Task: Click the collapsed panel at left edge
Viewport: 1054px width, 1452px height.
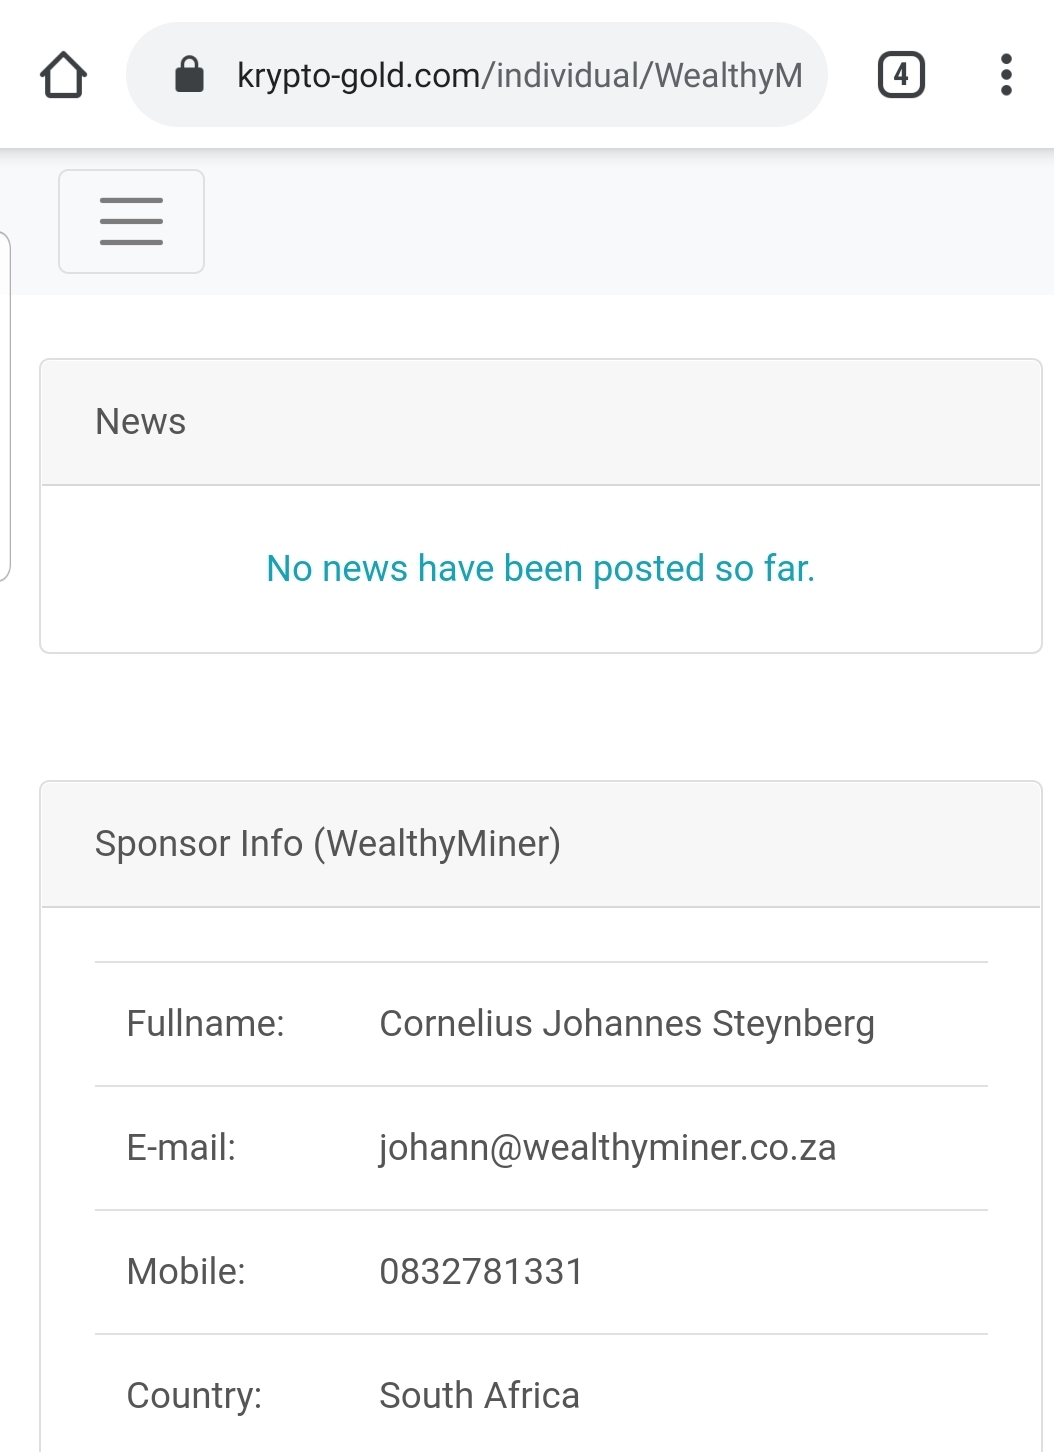Action: (5, 405)
